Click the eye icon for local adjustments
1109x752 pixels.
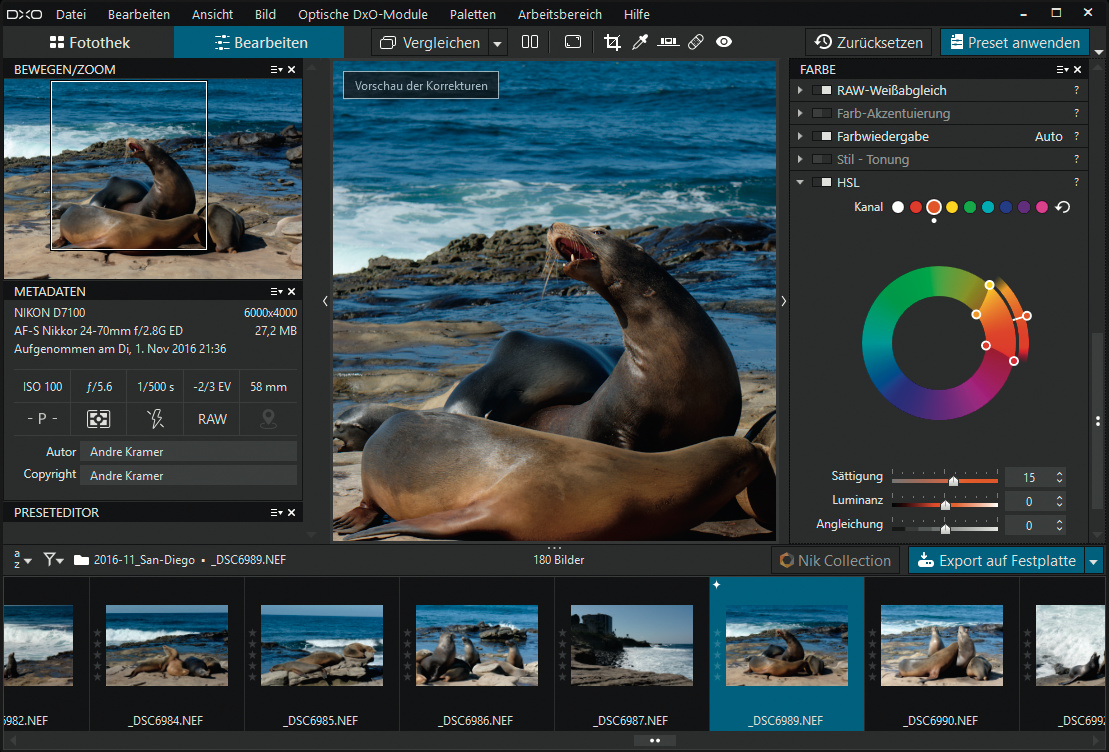[724, 42]
